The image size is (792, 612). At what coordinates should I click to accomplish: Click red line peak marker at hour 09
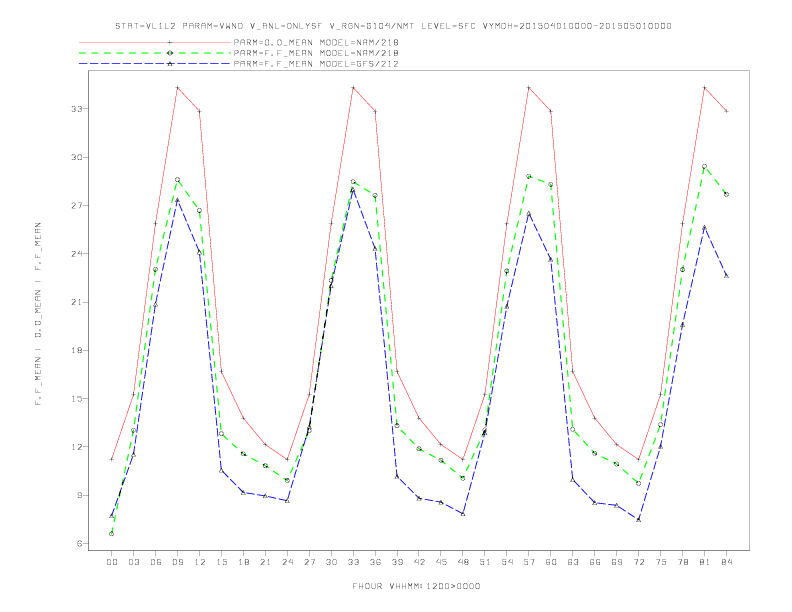[177, 88]
